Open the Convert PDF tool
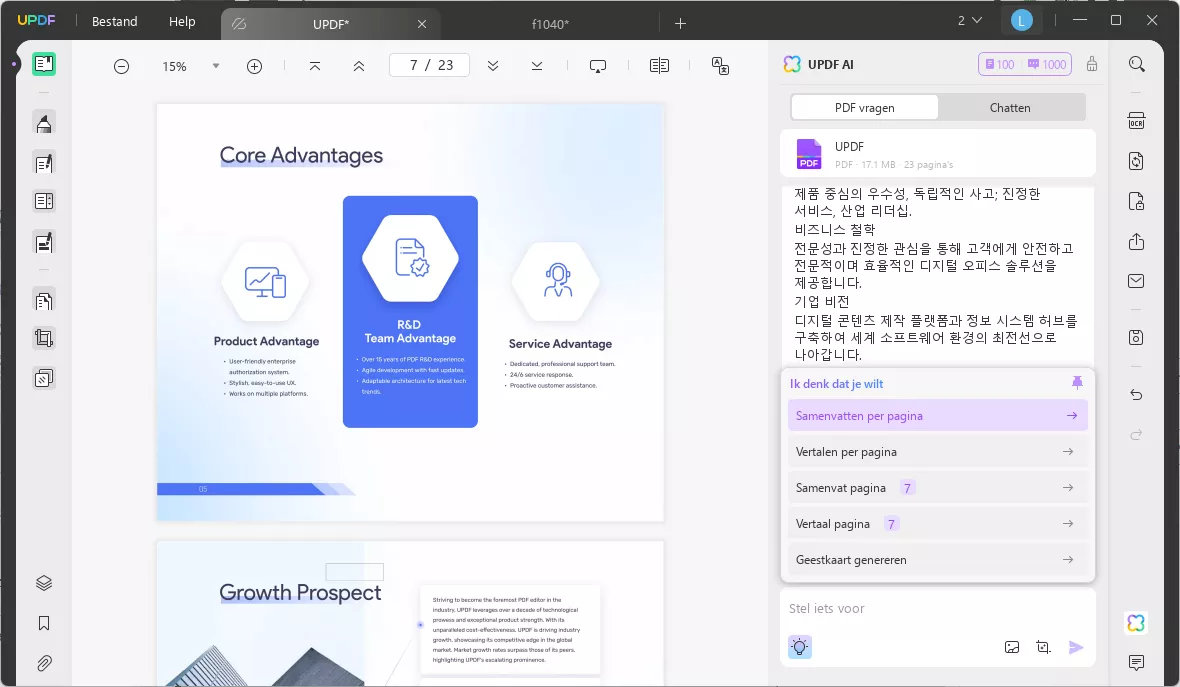This screenshot has width=1180, height=687. point(1136,161)
